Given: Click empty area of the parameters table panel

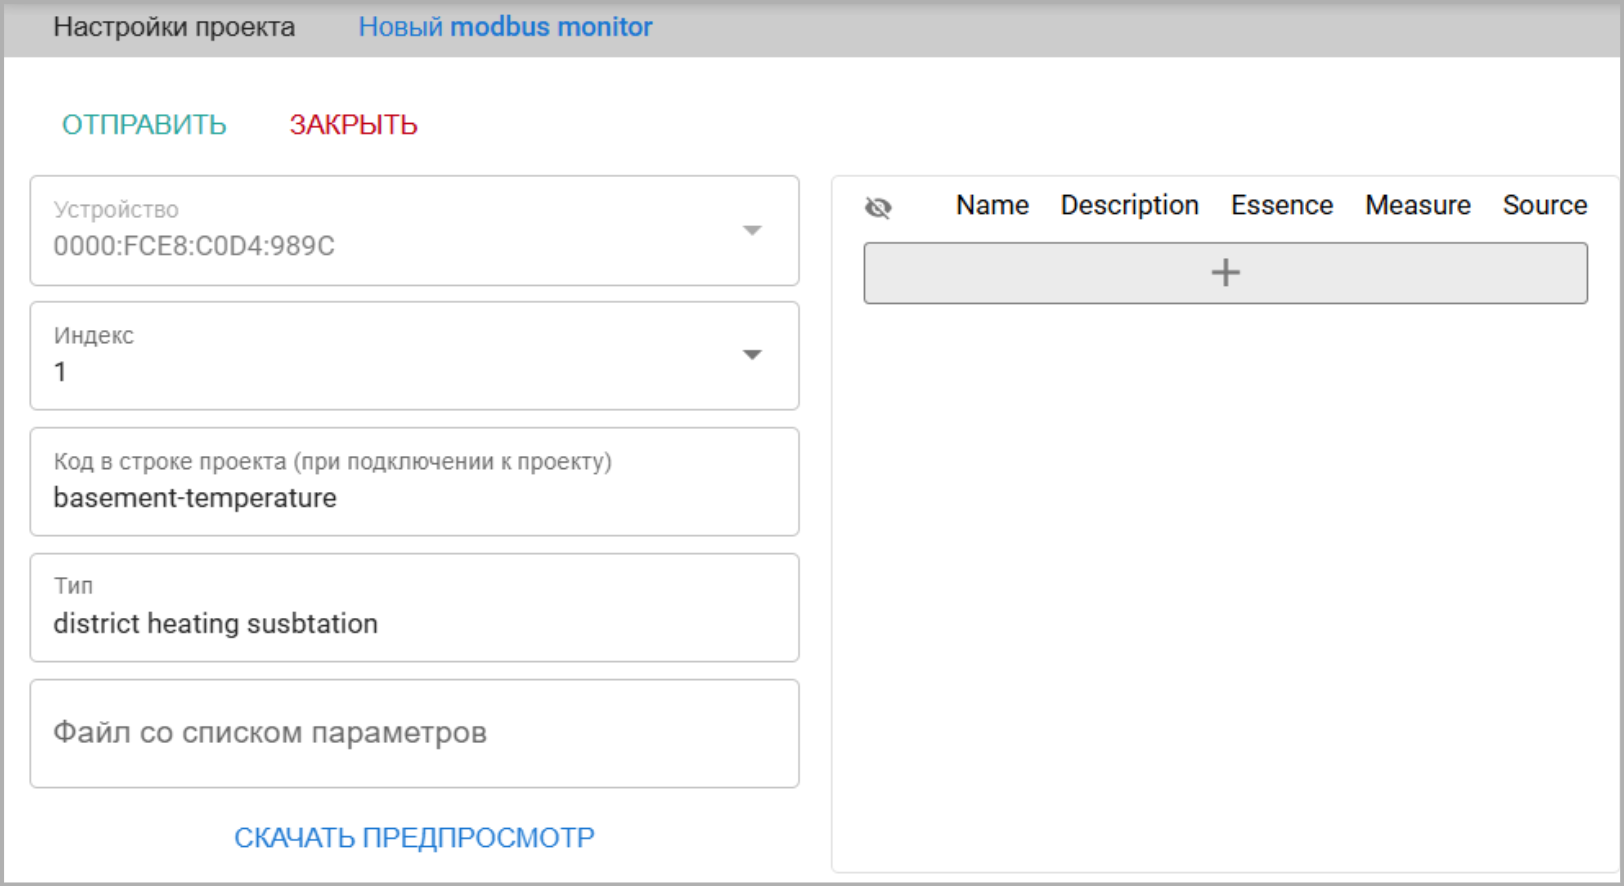Looking at the screenshot, I should [1225, 580].
